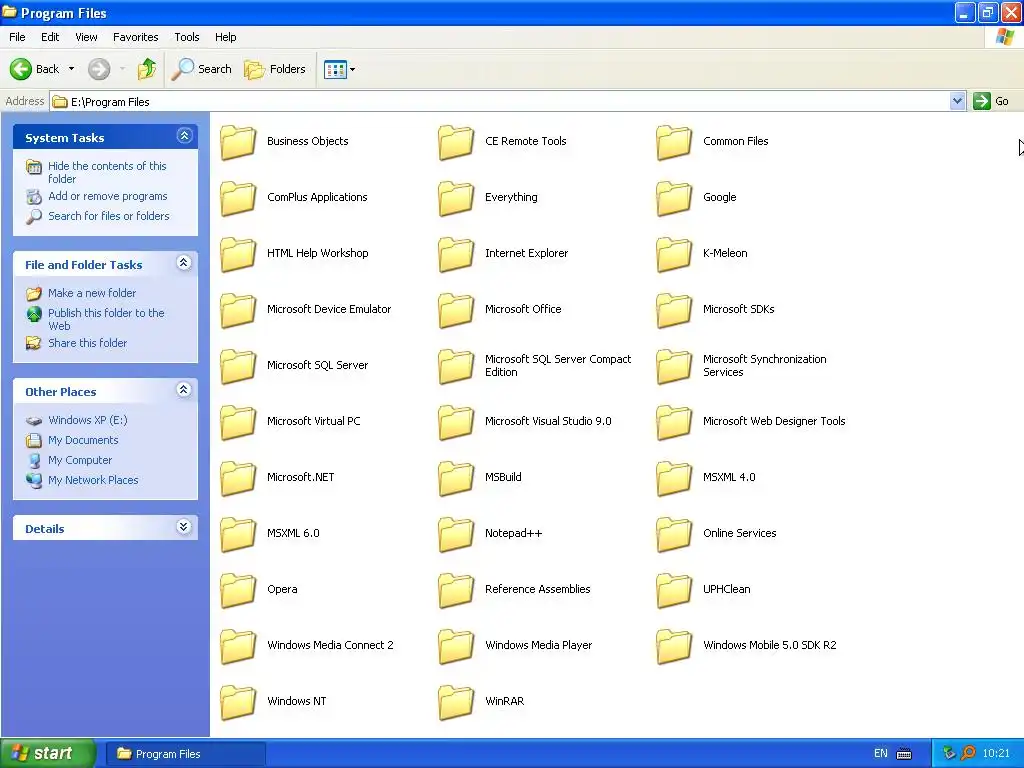Screen dimensions: 1024x768
Task: Select the CE Remote Tools folder icon
Action: click(456, 142)
